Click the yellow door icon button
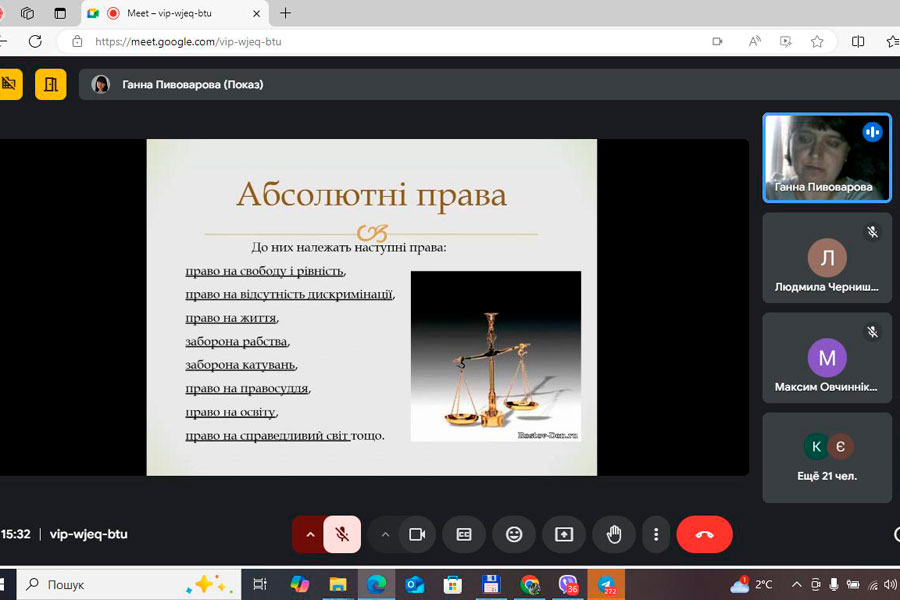The width and height of the screenshot is (900, 600). pos(51,84)
